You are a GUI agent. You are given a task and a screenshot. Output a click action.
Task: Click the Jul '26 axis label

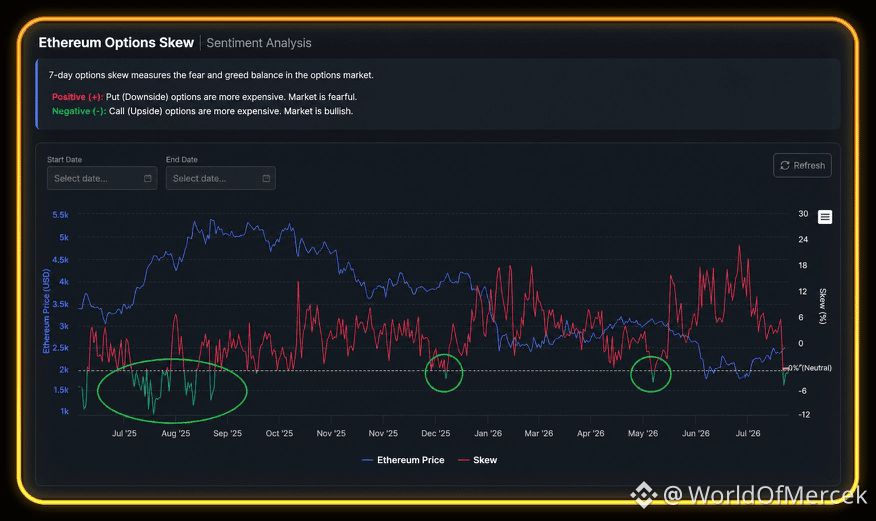(x=748, y=433)
